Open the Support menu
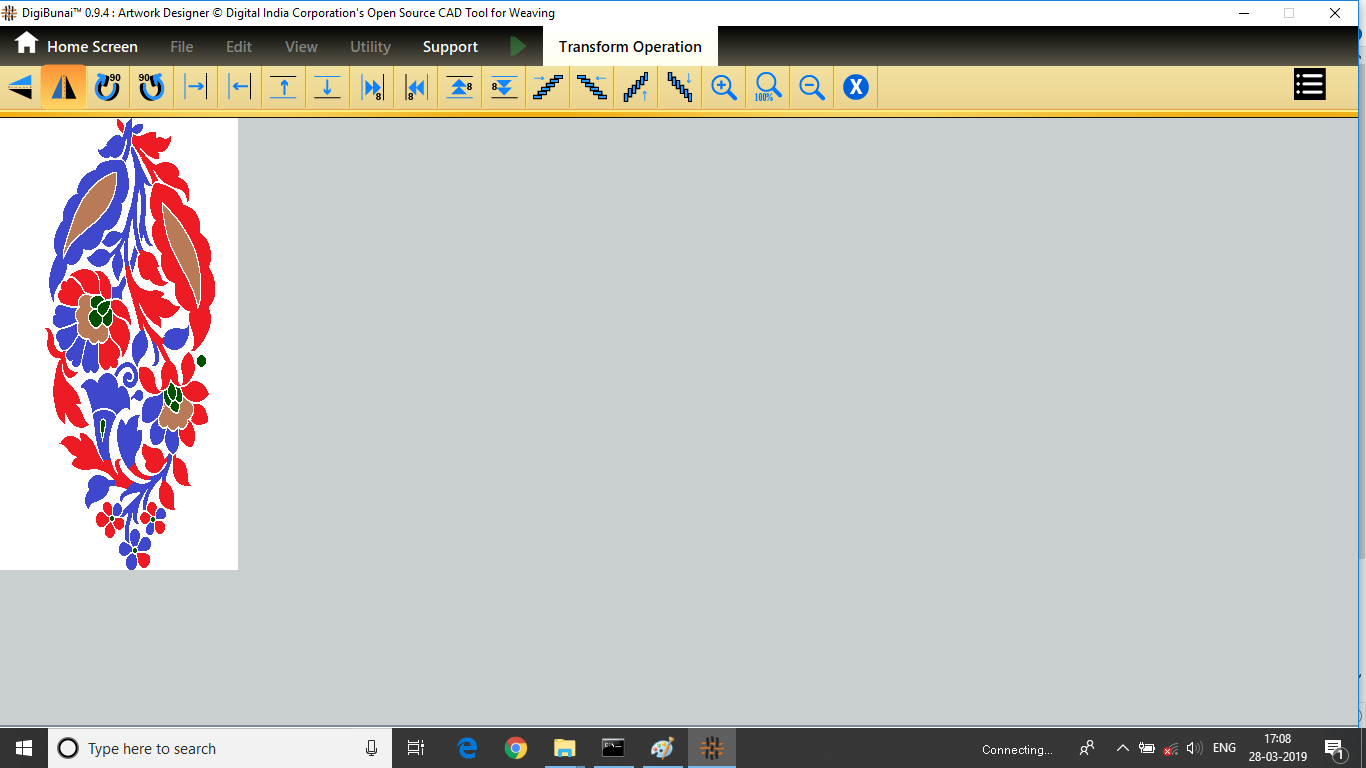 coord(450,47)
